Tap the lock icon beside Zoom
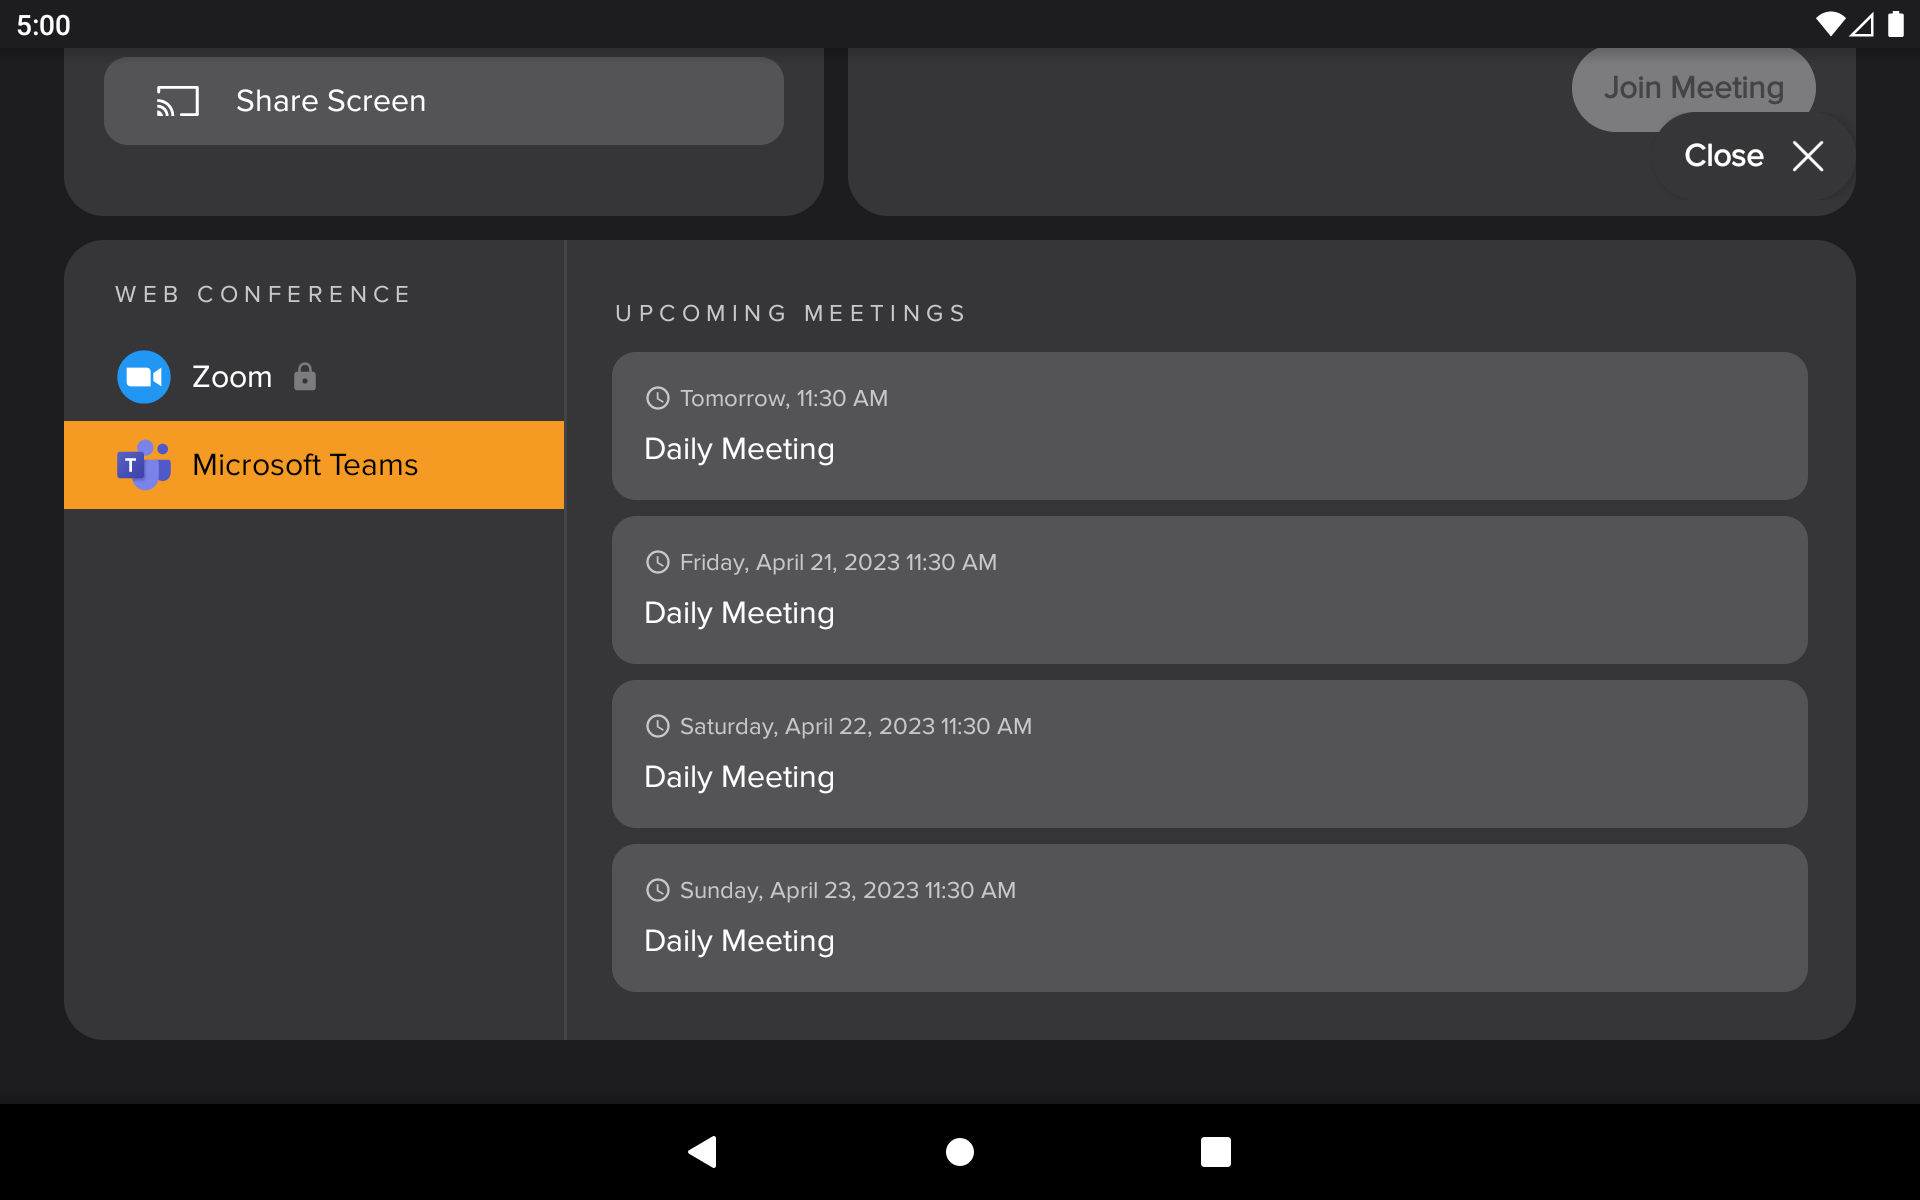 pos(305,377)
